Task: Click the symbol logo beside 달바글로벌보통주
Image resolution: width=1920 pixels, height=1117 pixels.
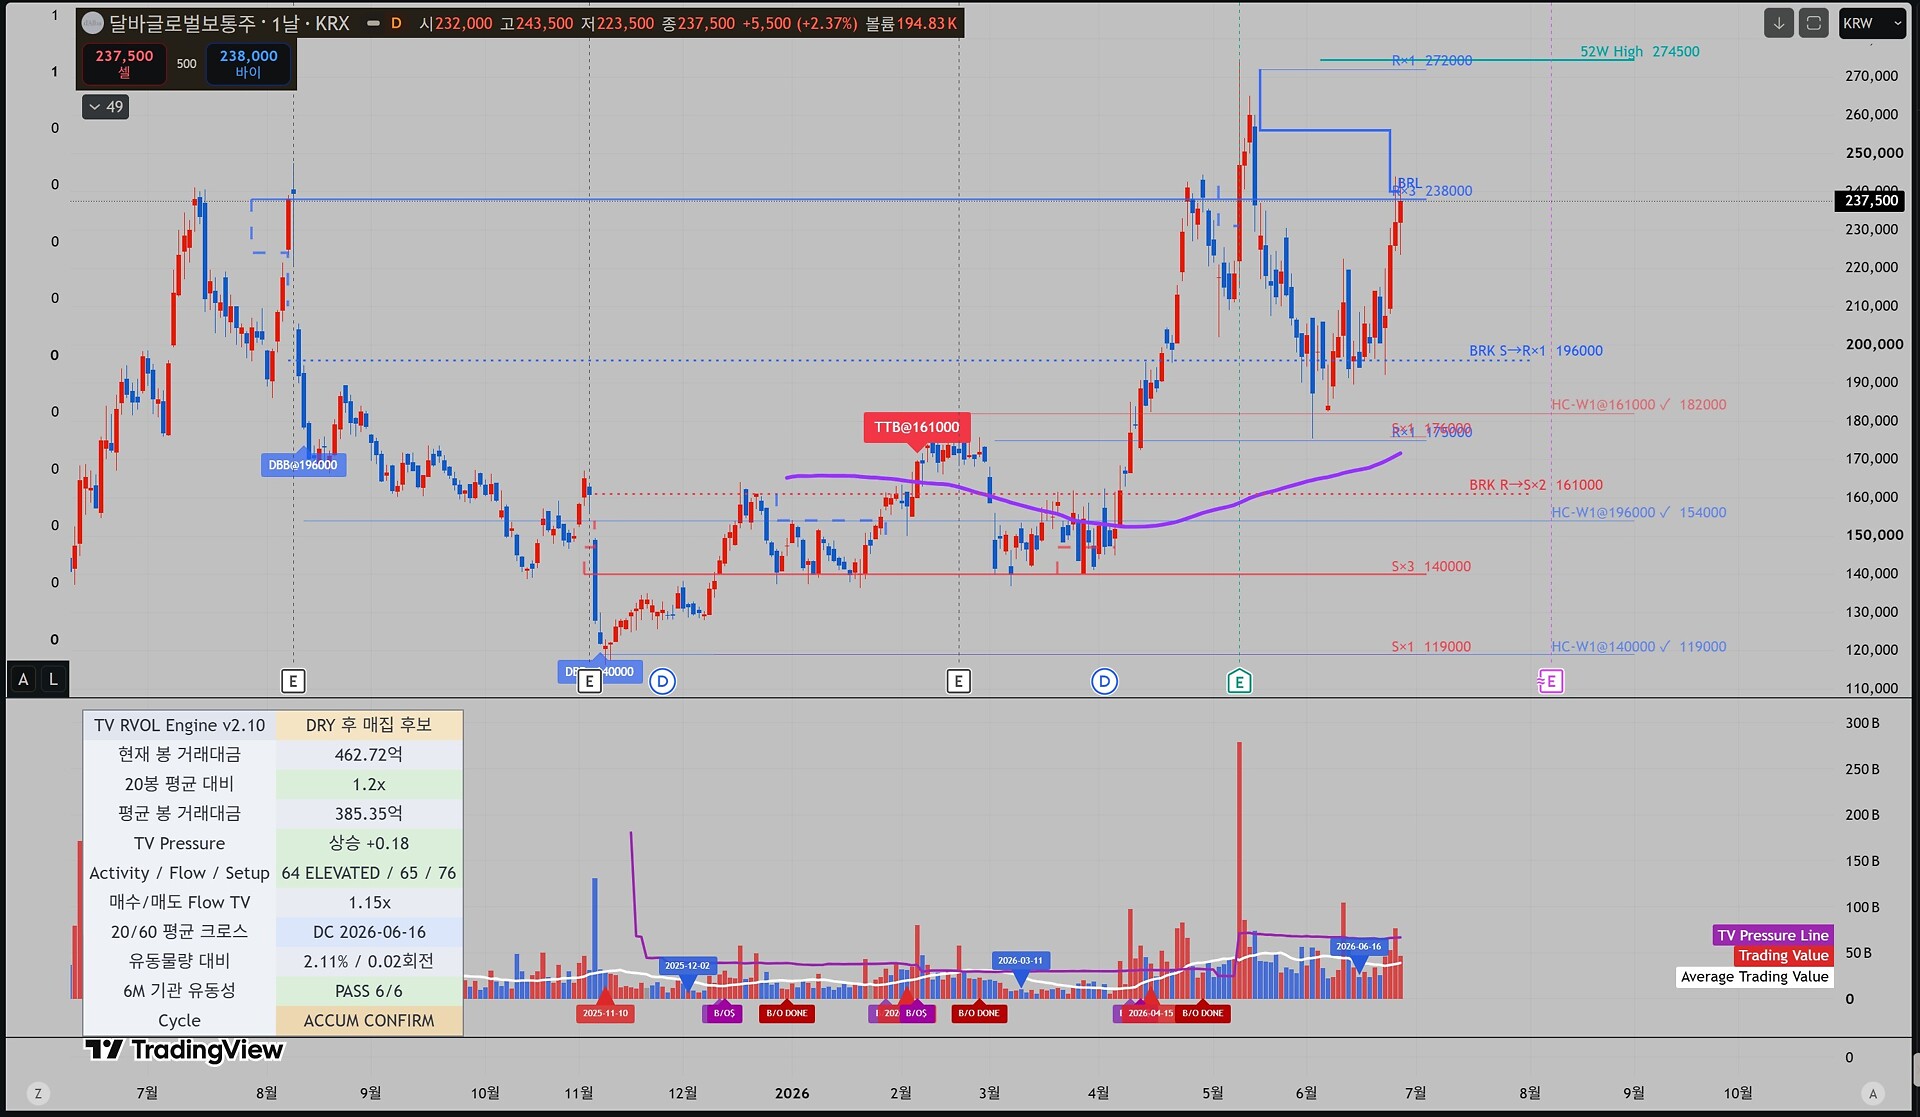Action: [92, 23]
